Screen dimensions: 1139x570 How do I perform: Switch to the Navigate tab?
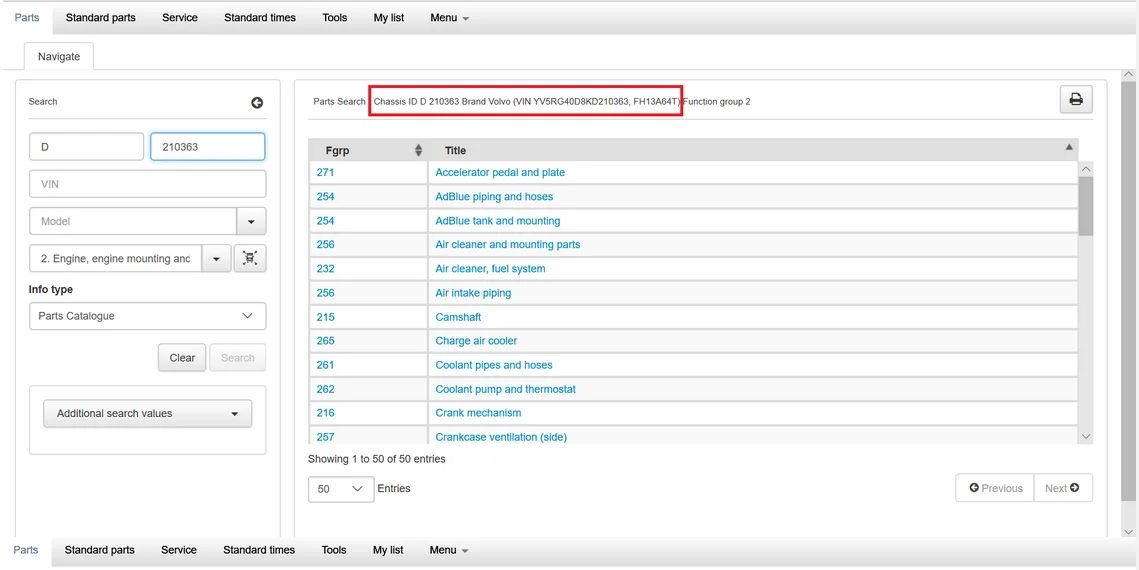point(59,56)
